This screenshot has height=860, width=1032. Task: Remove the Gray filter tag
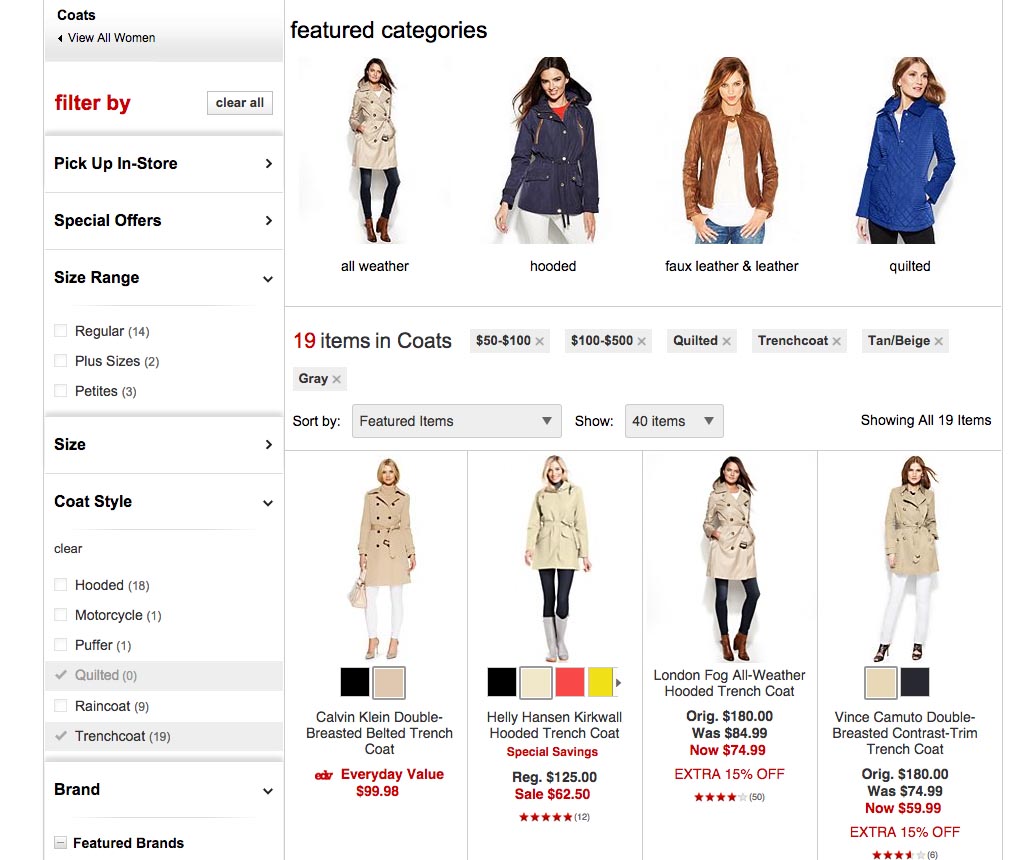[337, 380]
